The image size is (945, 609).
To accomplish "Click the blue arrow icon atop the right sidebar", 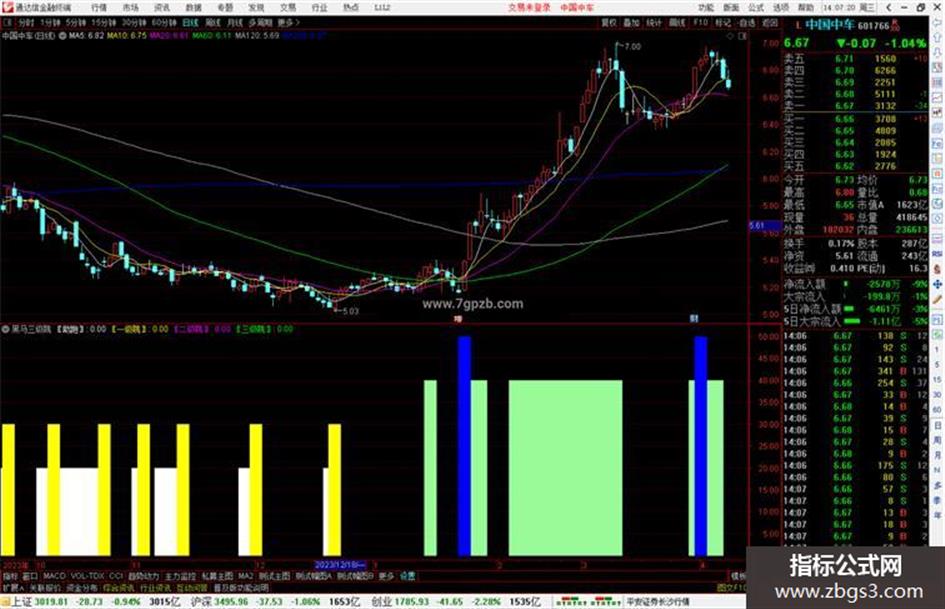I will coord(937,22).
